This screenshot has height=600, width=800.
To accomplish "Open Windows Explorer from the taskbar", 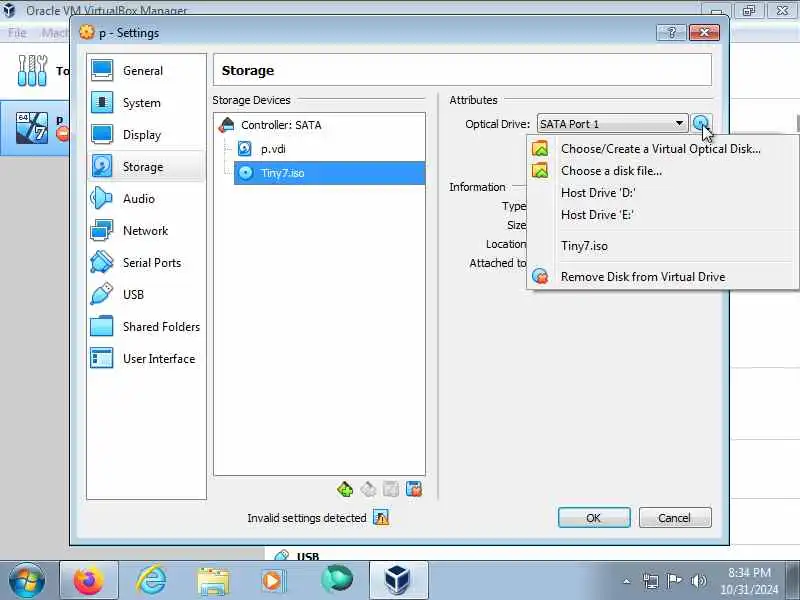I will tap(213, 581).
